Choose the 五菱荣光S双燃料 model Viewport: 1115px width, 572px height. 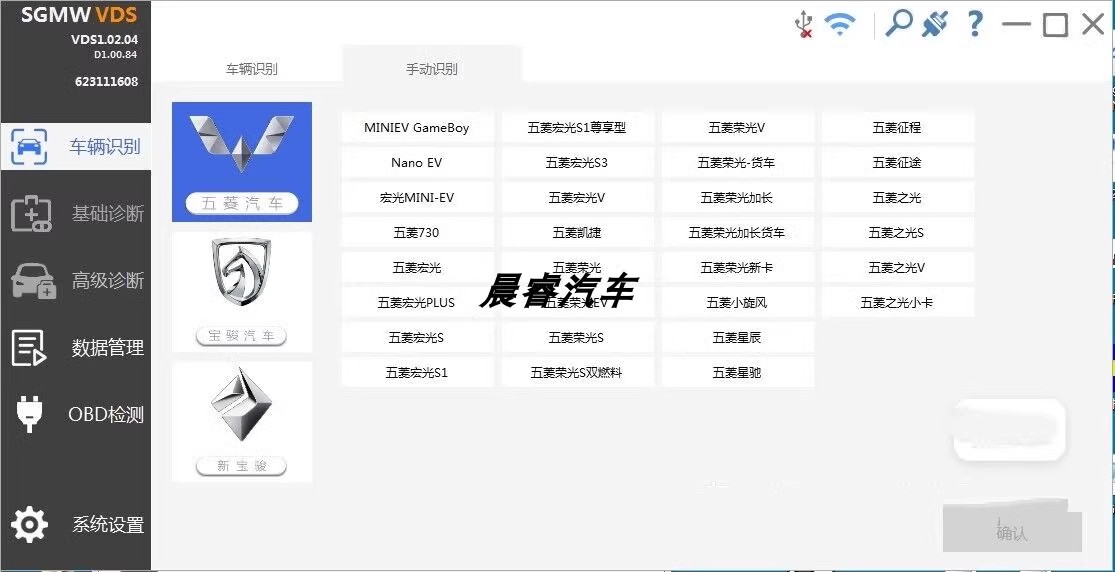tap(577, 372)
